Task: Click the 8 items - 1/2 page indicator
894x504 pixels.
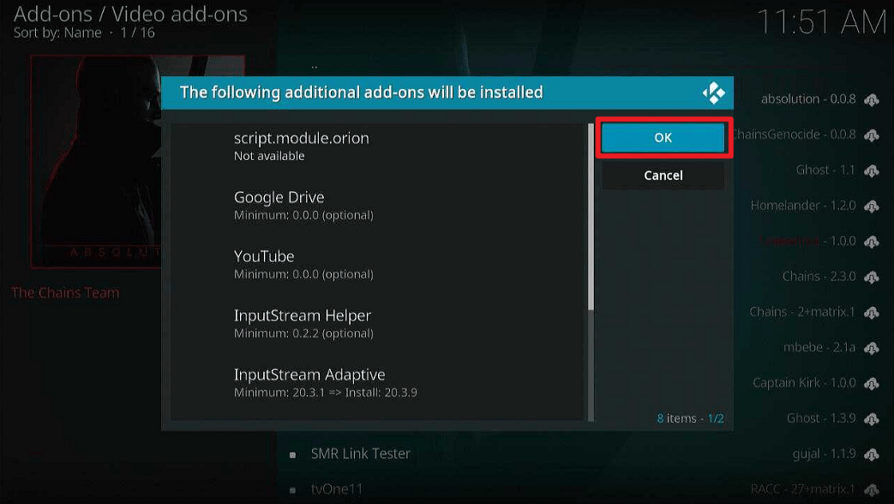Action: click(x=690, y=418)
